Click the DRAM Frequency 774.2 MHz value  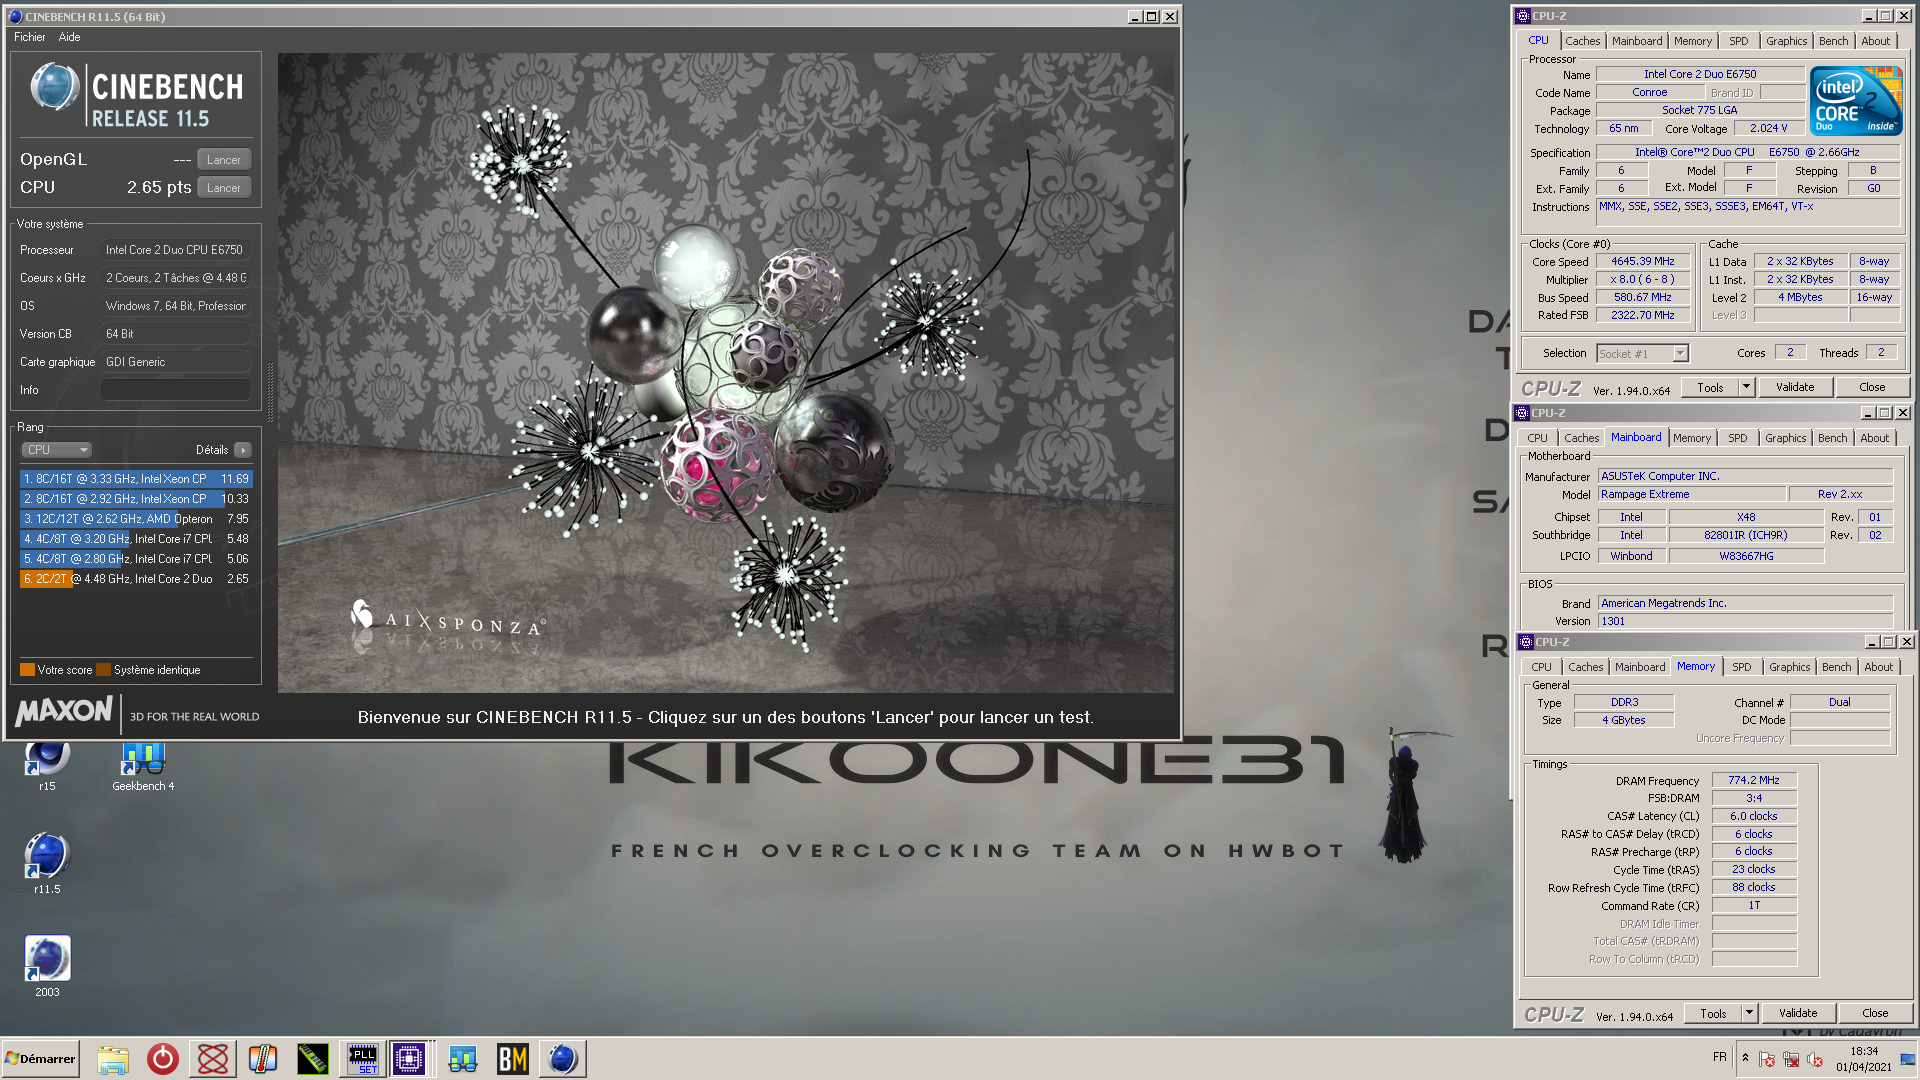point(1754,780)
